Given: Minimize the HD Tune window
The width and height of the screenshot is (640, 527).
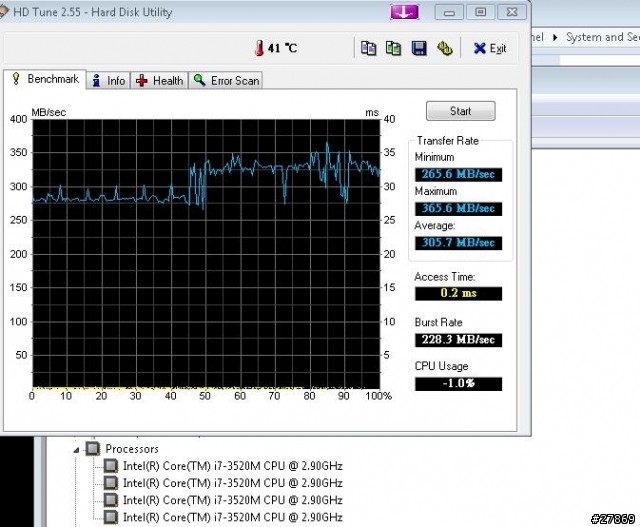Looking at the screenshot, I should (449, 12).
